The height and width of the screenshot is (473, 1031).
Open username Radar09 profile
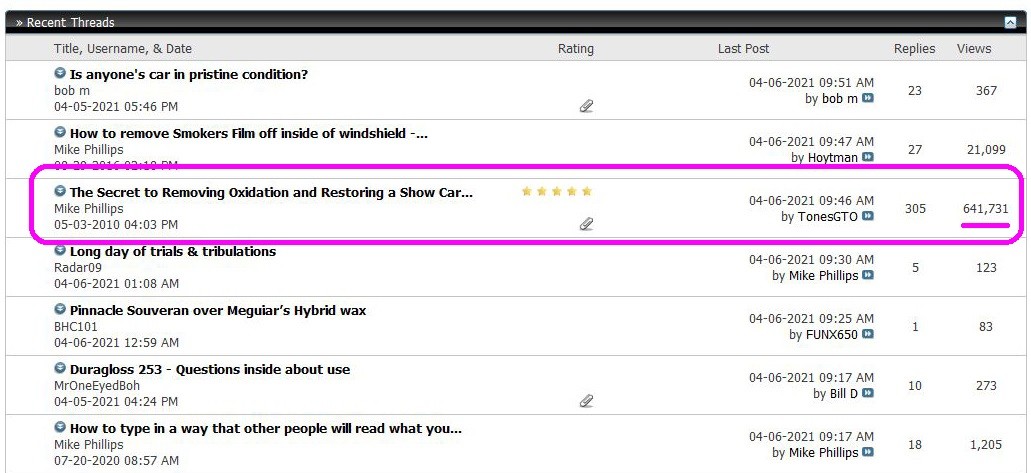tap(78, 268)
